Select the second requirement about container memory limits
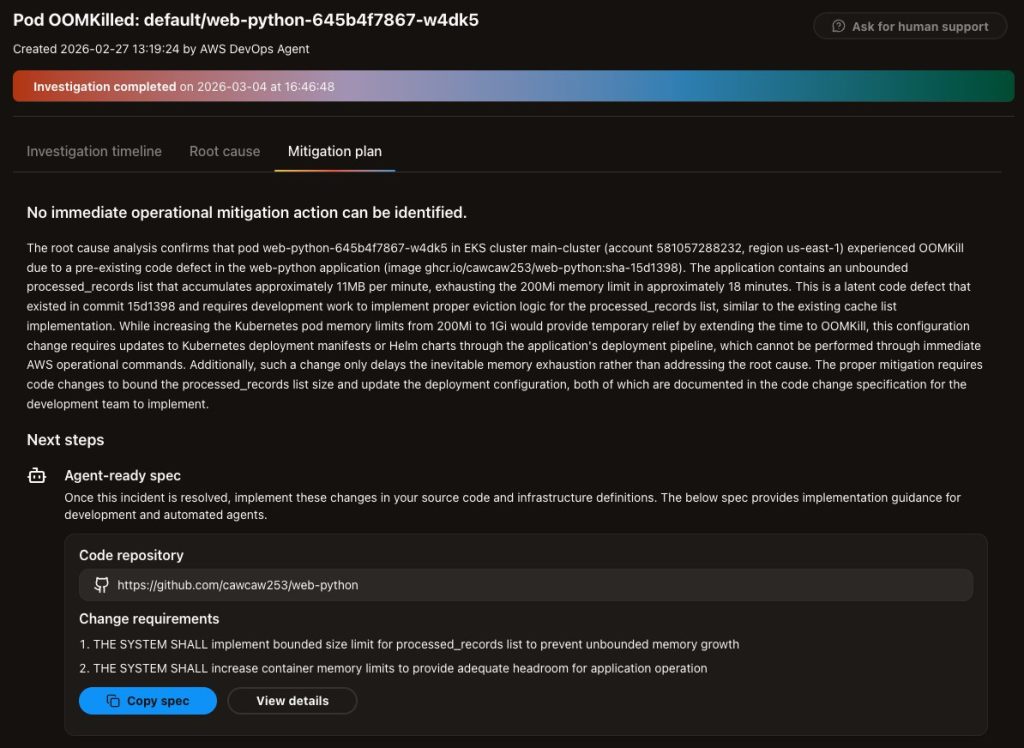Image resolution: width=1024 pixels, height=748 pixels. coord(400,668)
